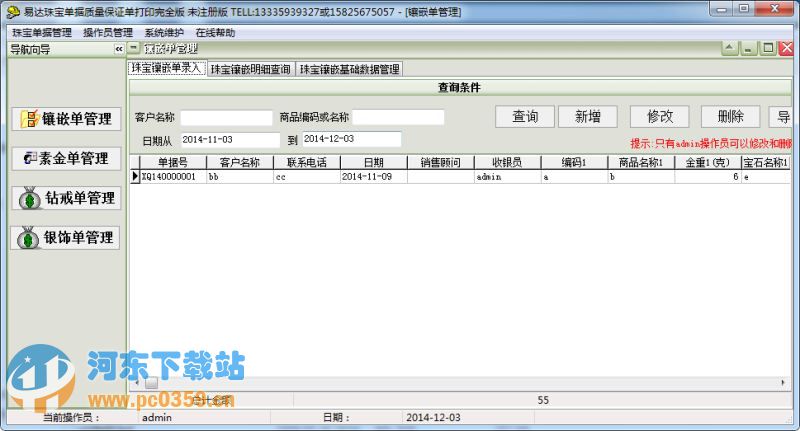Focus the 客户名称 input field
The image size is (800, 431).
tap(227, 118)
